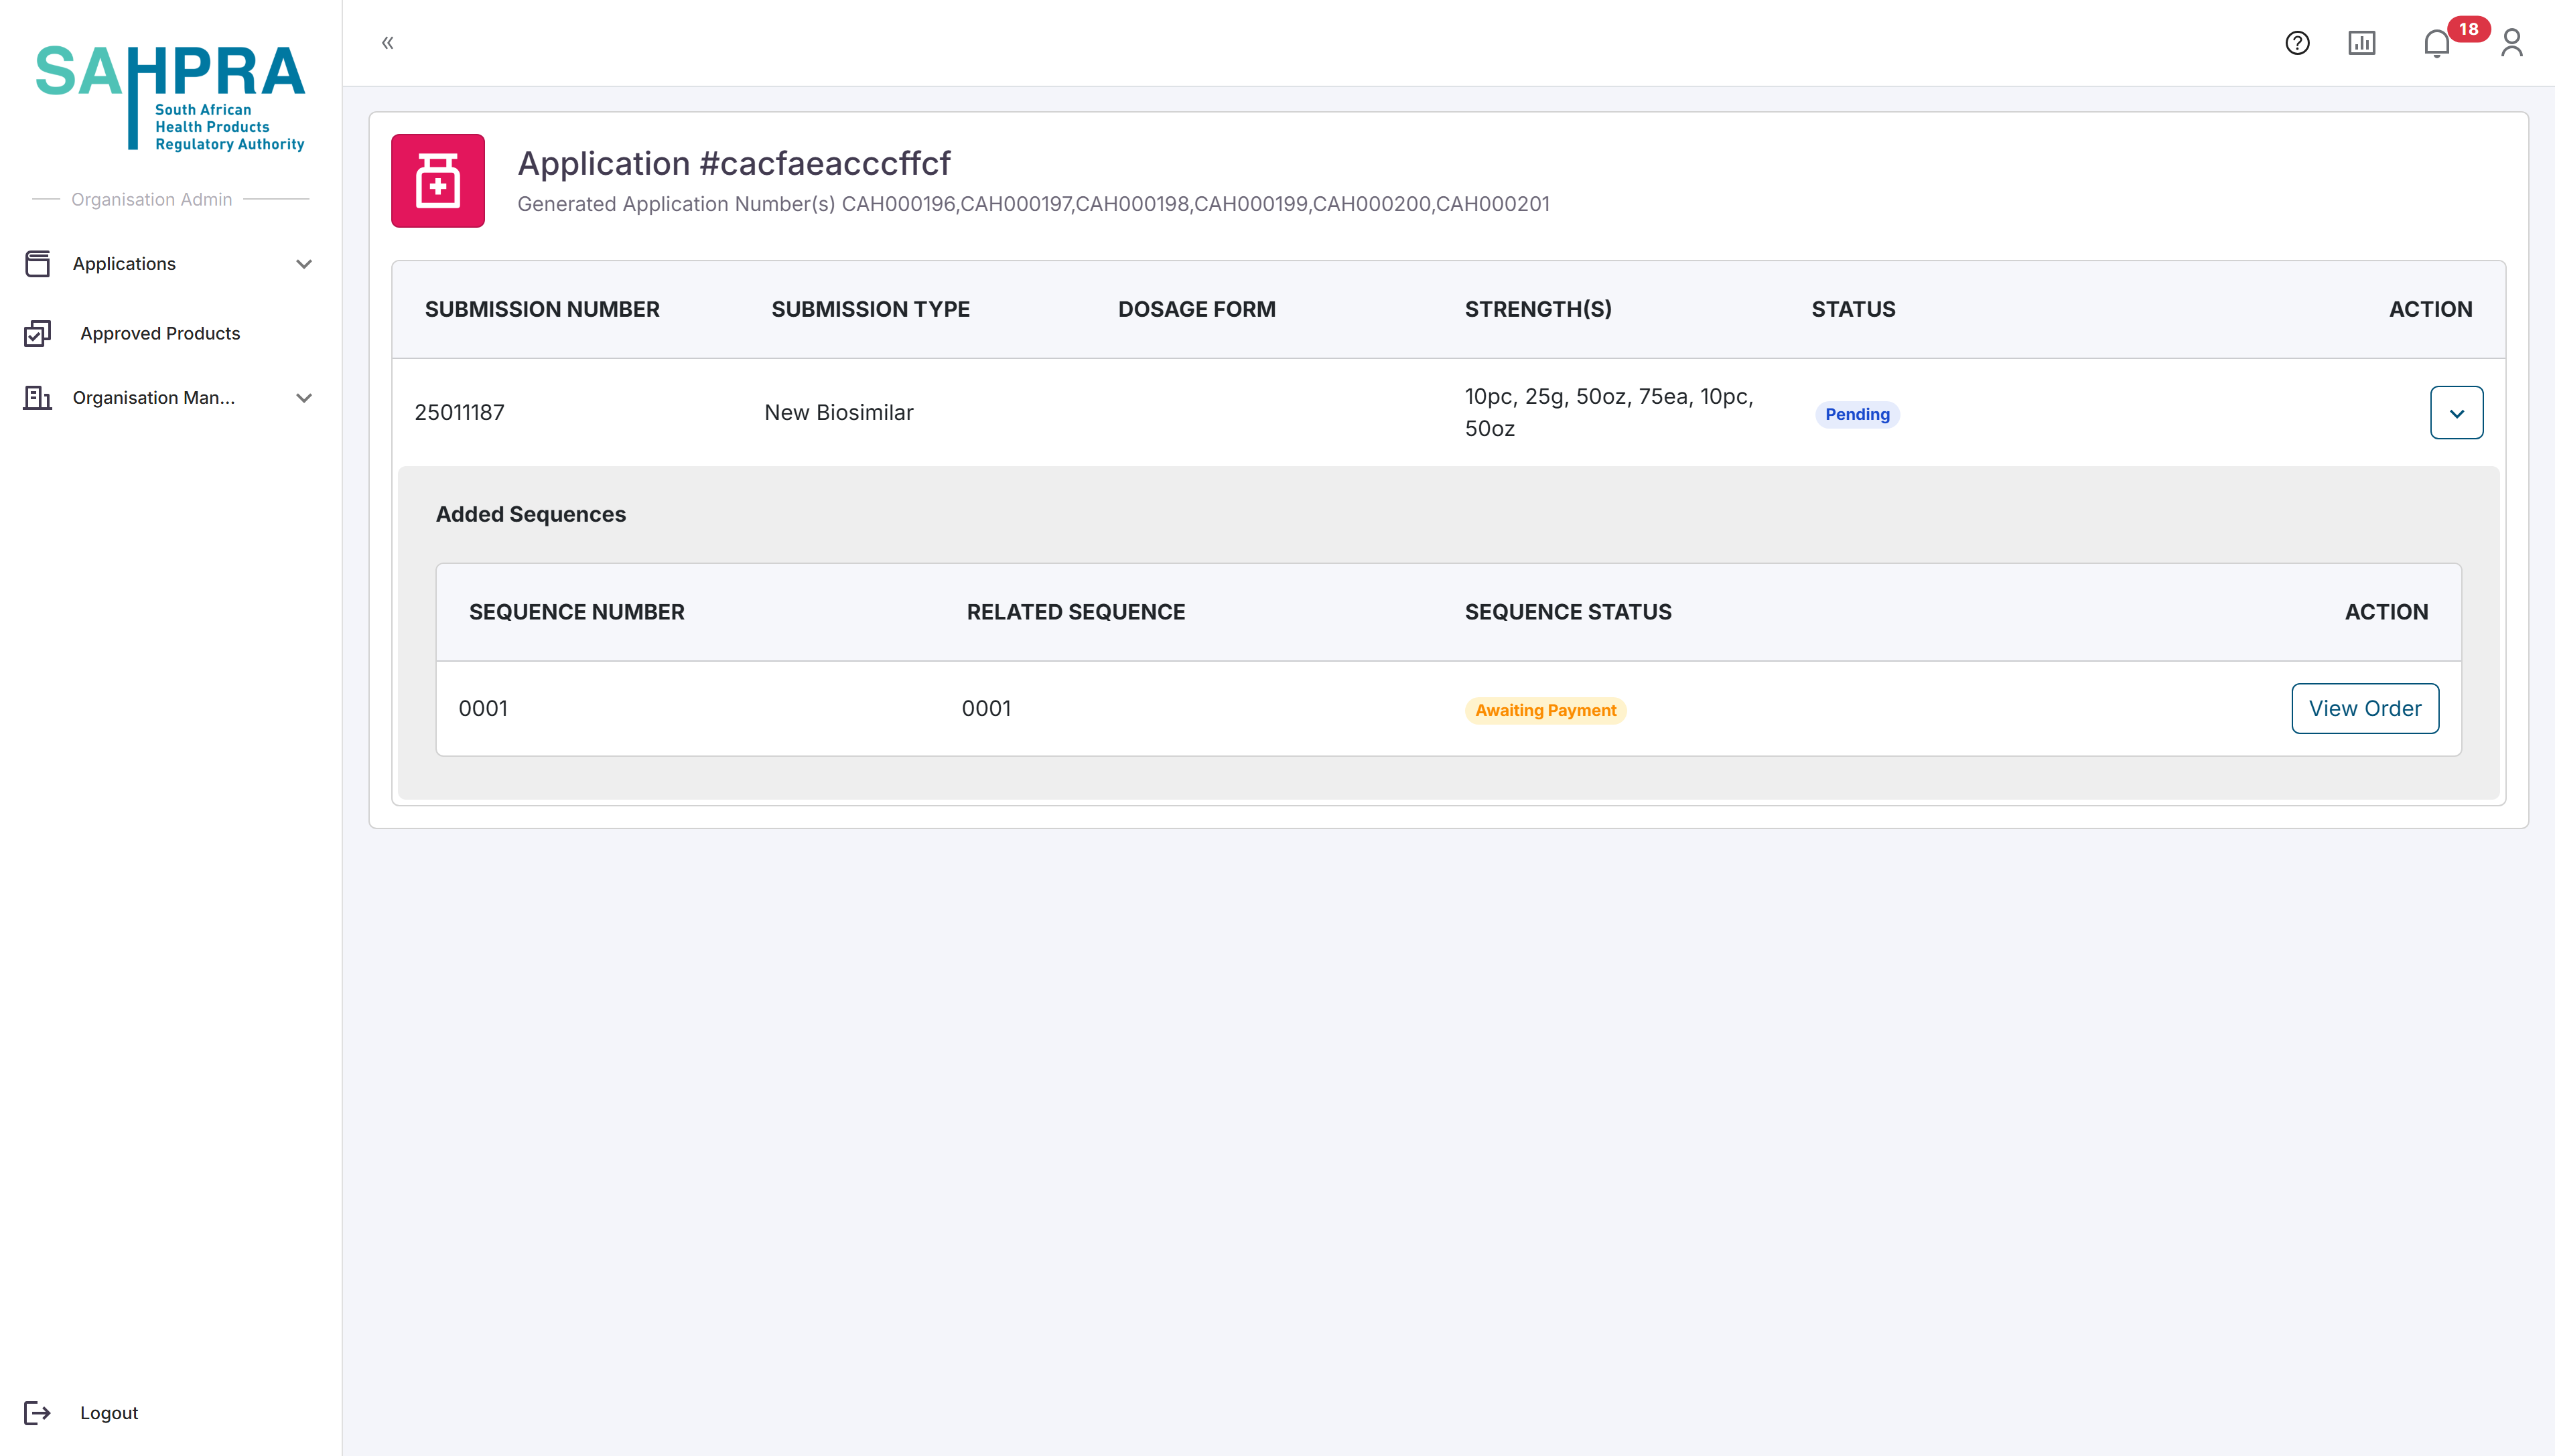This screenshot has height=1456, width=2555.
Task: Click the Application #cacfaeacccffcf title
Action: point(734,164)
